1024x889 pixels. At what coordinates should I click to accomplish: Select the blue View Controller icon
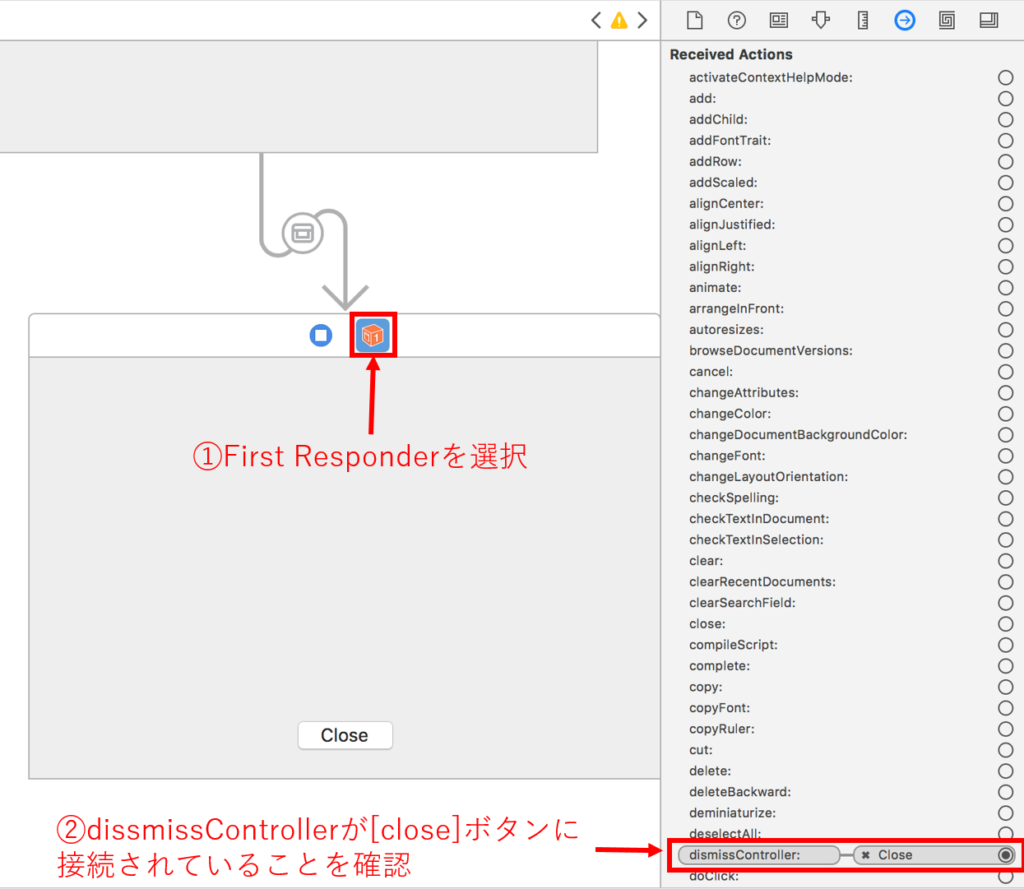[x=321, y=336]
